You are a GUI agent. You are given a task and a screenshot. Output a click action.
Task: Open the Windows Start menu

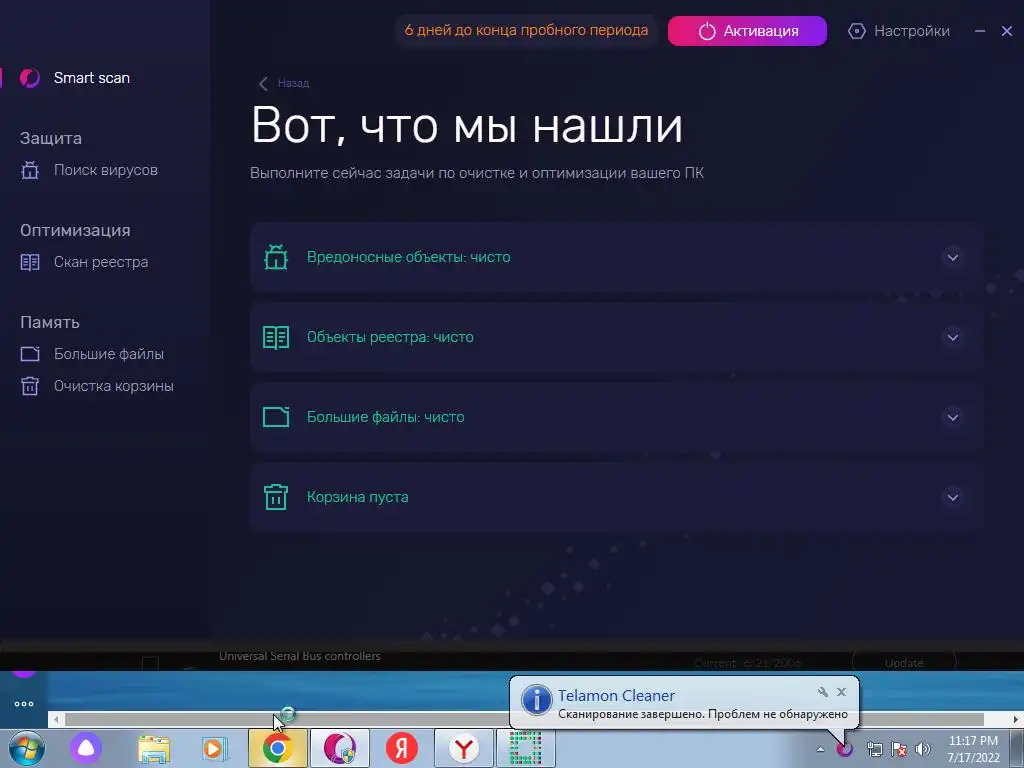pyautogui.click(x=27, y=748)
